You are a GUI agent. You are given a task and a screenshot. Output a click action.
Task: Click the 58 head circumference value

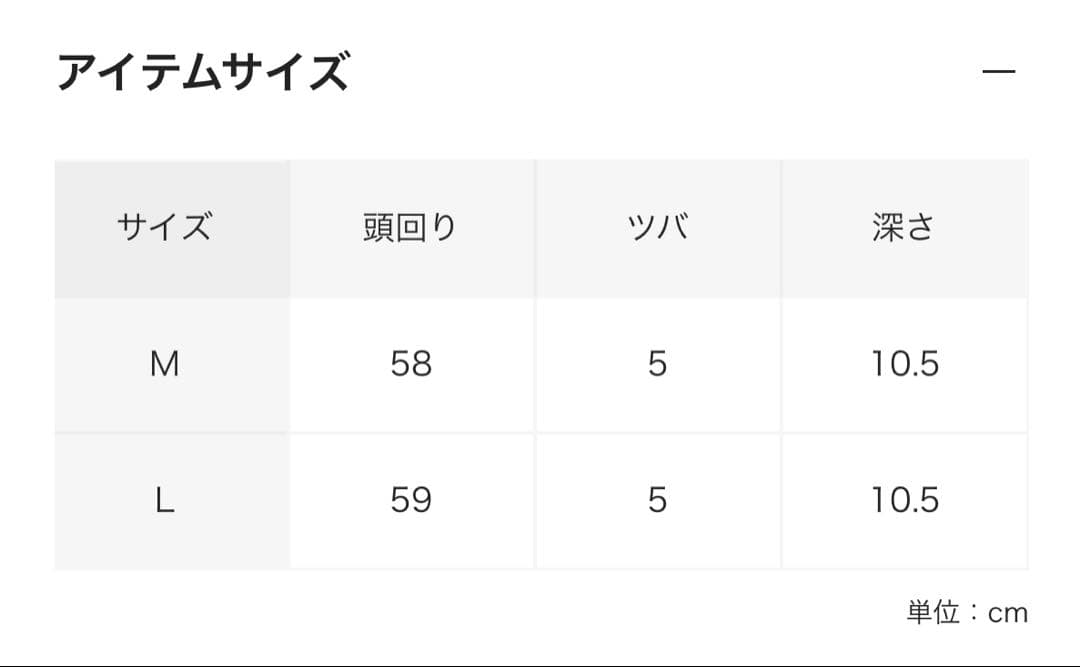411,365
